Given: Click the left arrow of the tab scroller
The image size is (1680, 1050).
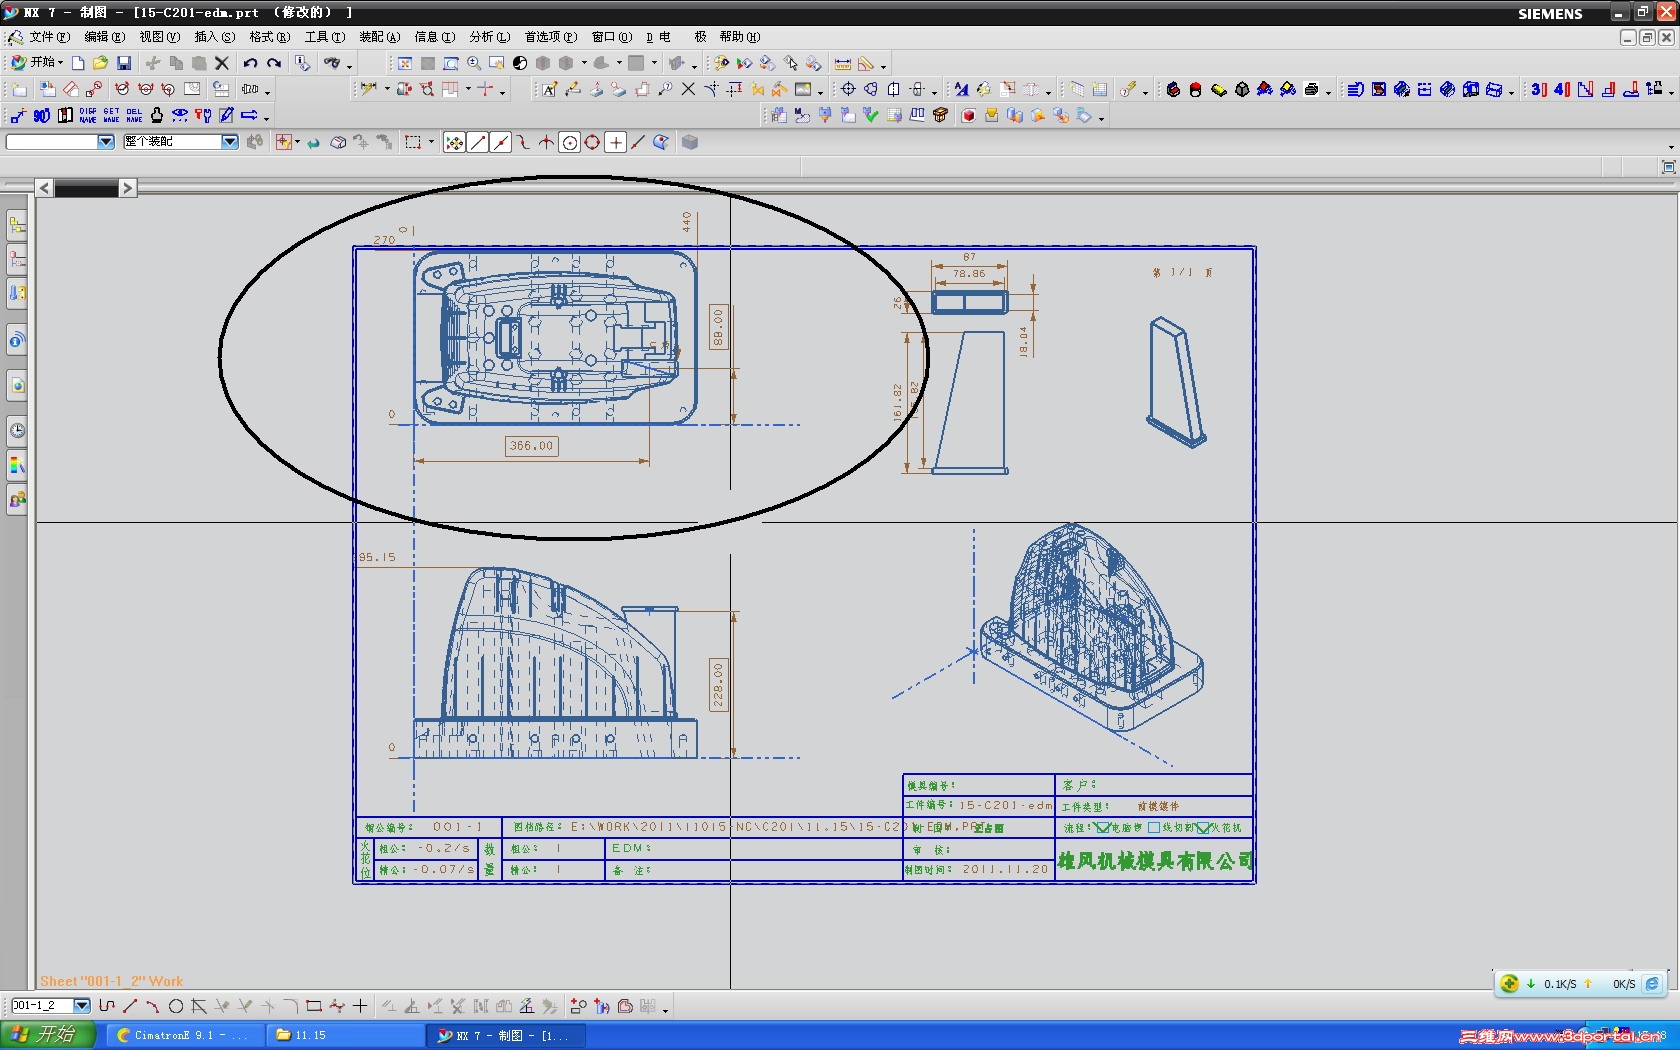Looking at the screenshot, I should 44,188.
